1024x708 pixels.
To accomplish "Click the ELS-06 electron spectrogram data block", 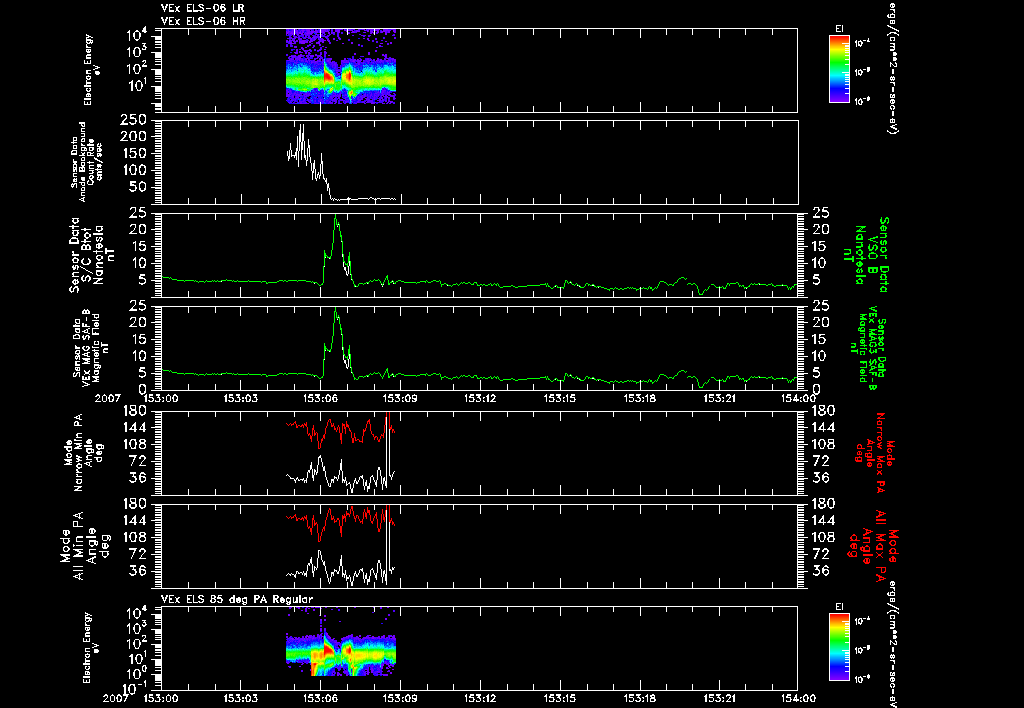I will click(341, 67).
